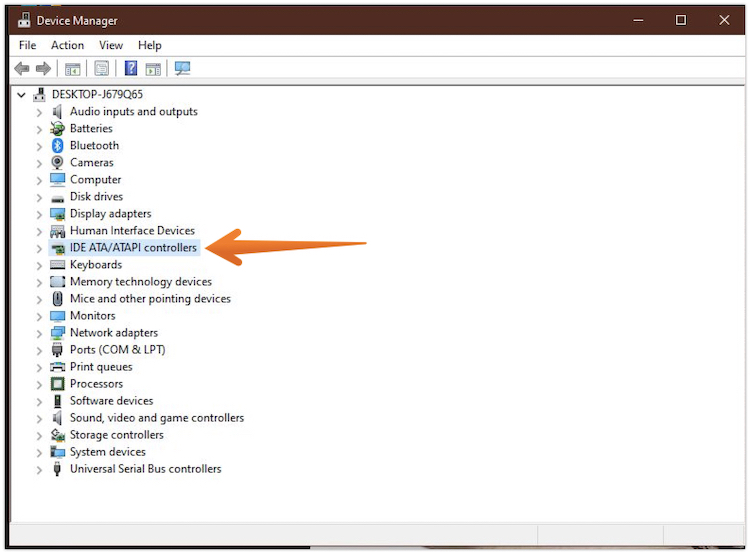Open the View menu
The width and height of the screenshot is (750, 554).
(x=111, y=45)
